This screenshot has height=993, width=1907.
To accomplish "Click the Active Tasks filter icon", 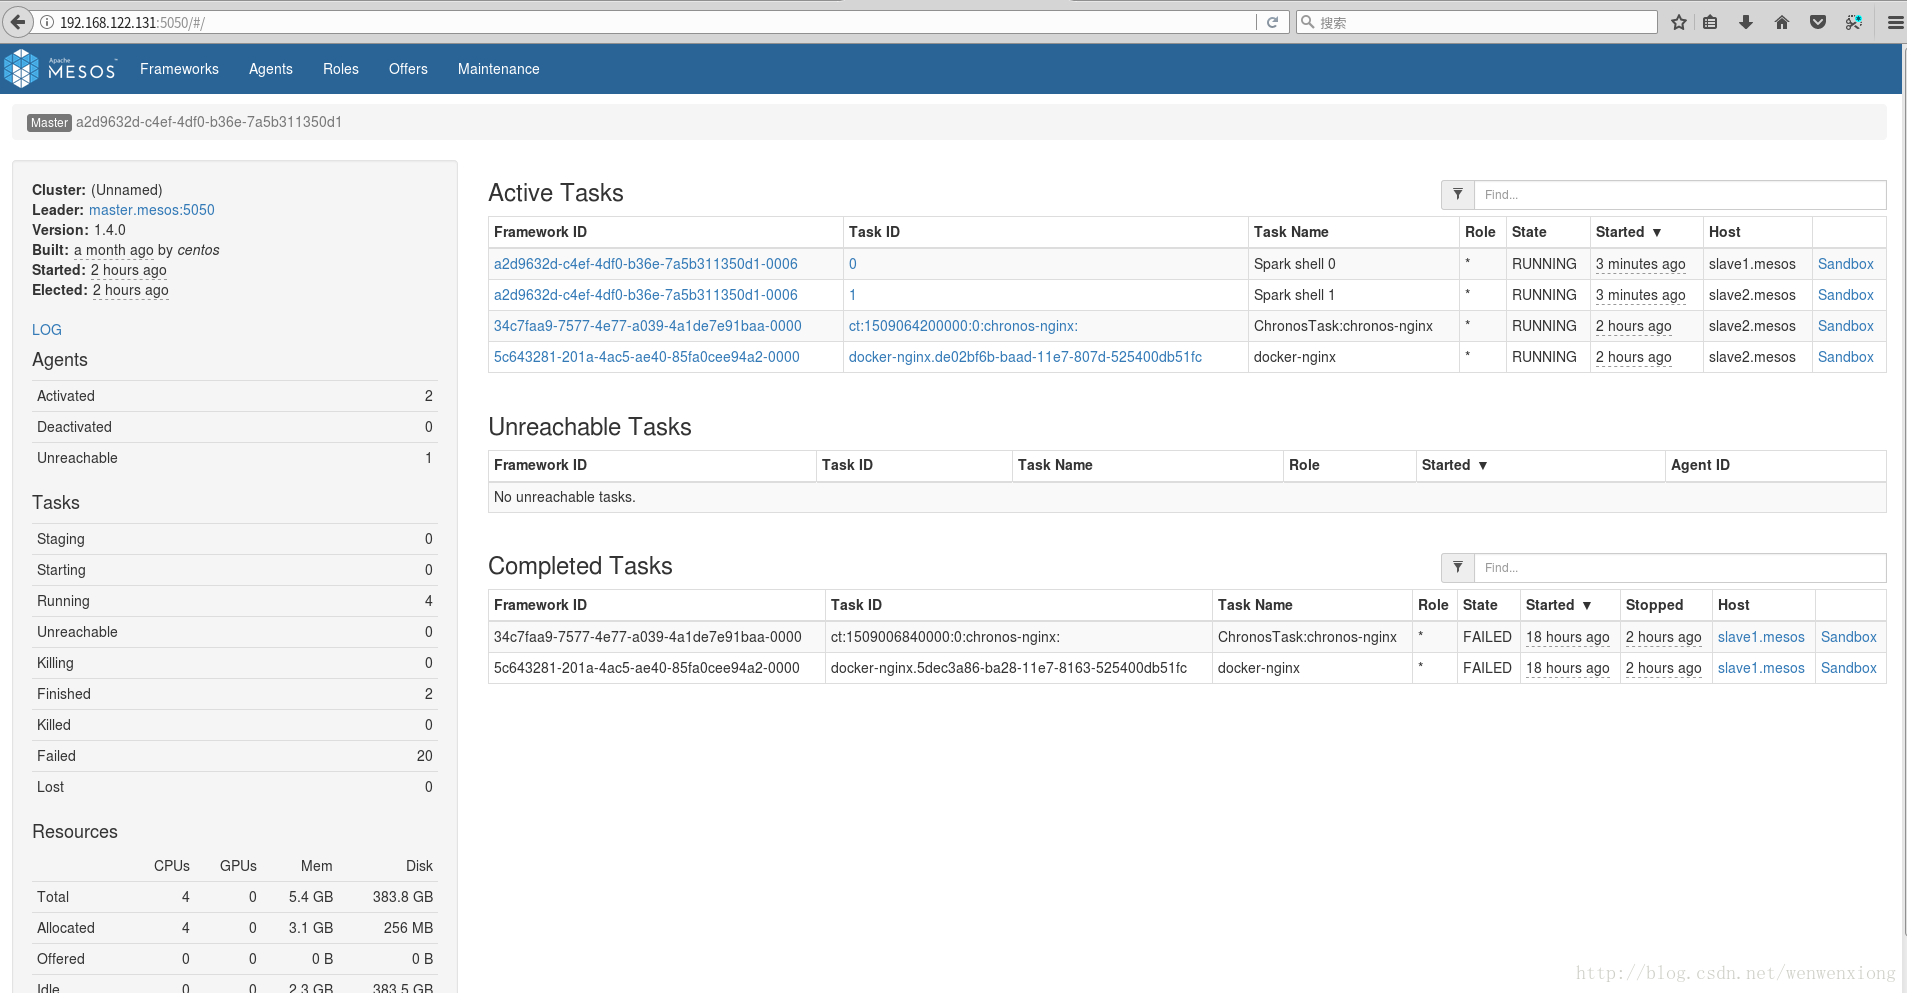I will (x=1458, y=195).
